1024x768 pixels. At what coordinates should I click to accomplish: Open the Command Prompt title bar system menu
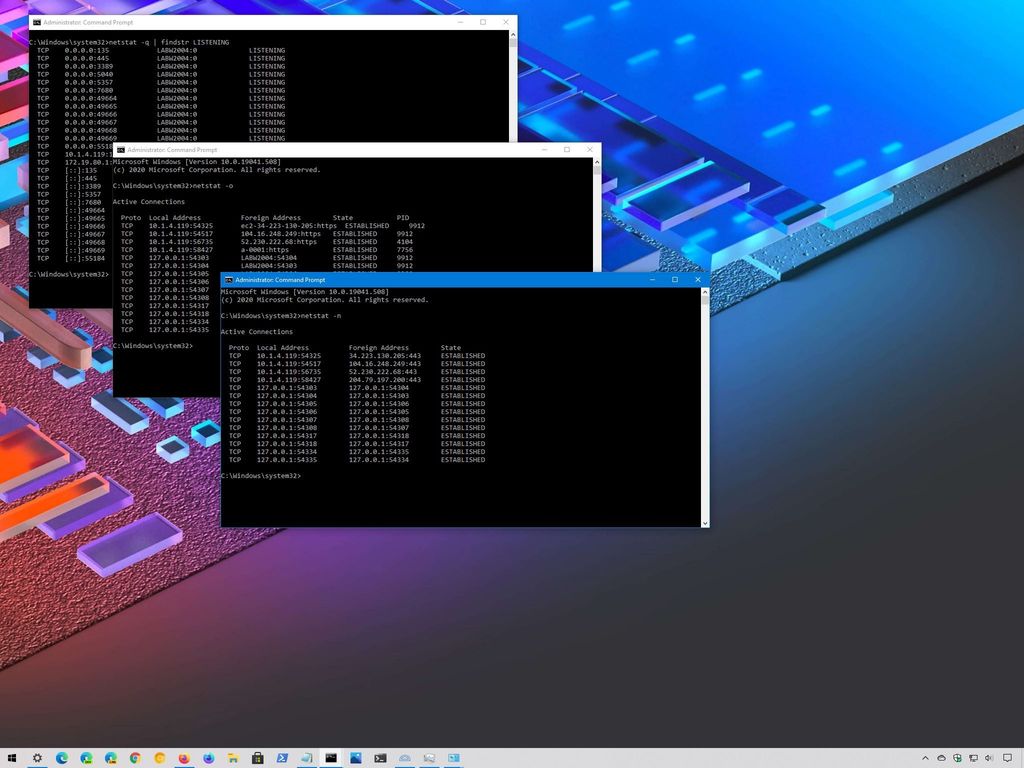(x=227, y=280)
